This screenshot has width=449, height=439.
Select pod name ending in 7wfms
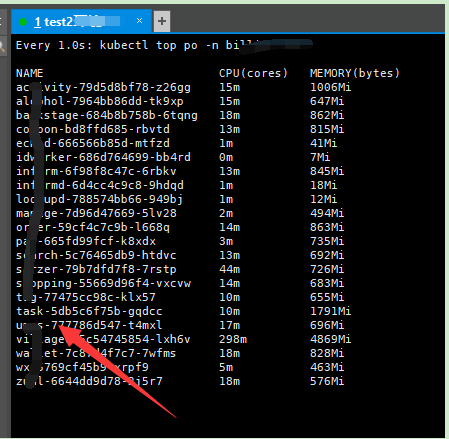(96, 353)
